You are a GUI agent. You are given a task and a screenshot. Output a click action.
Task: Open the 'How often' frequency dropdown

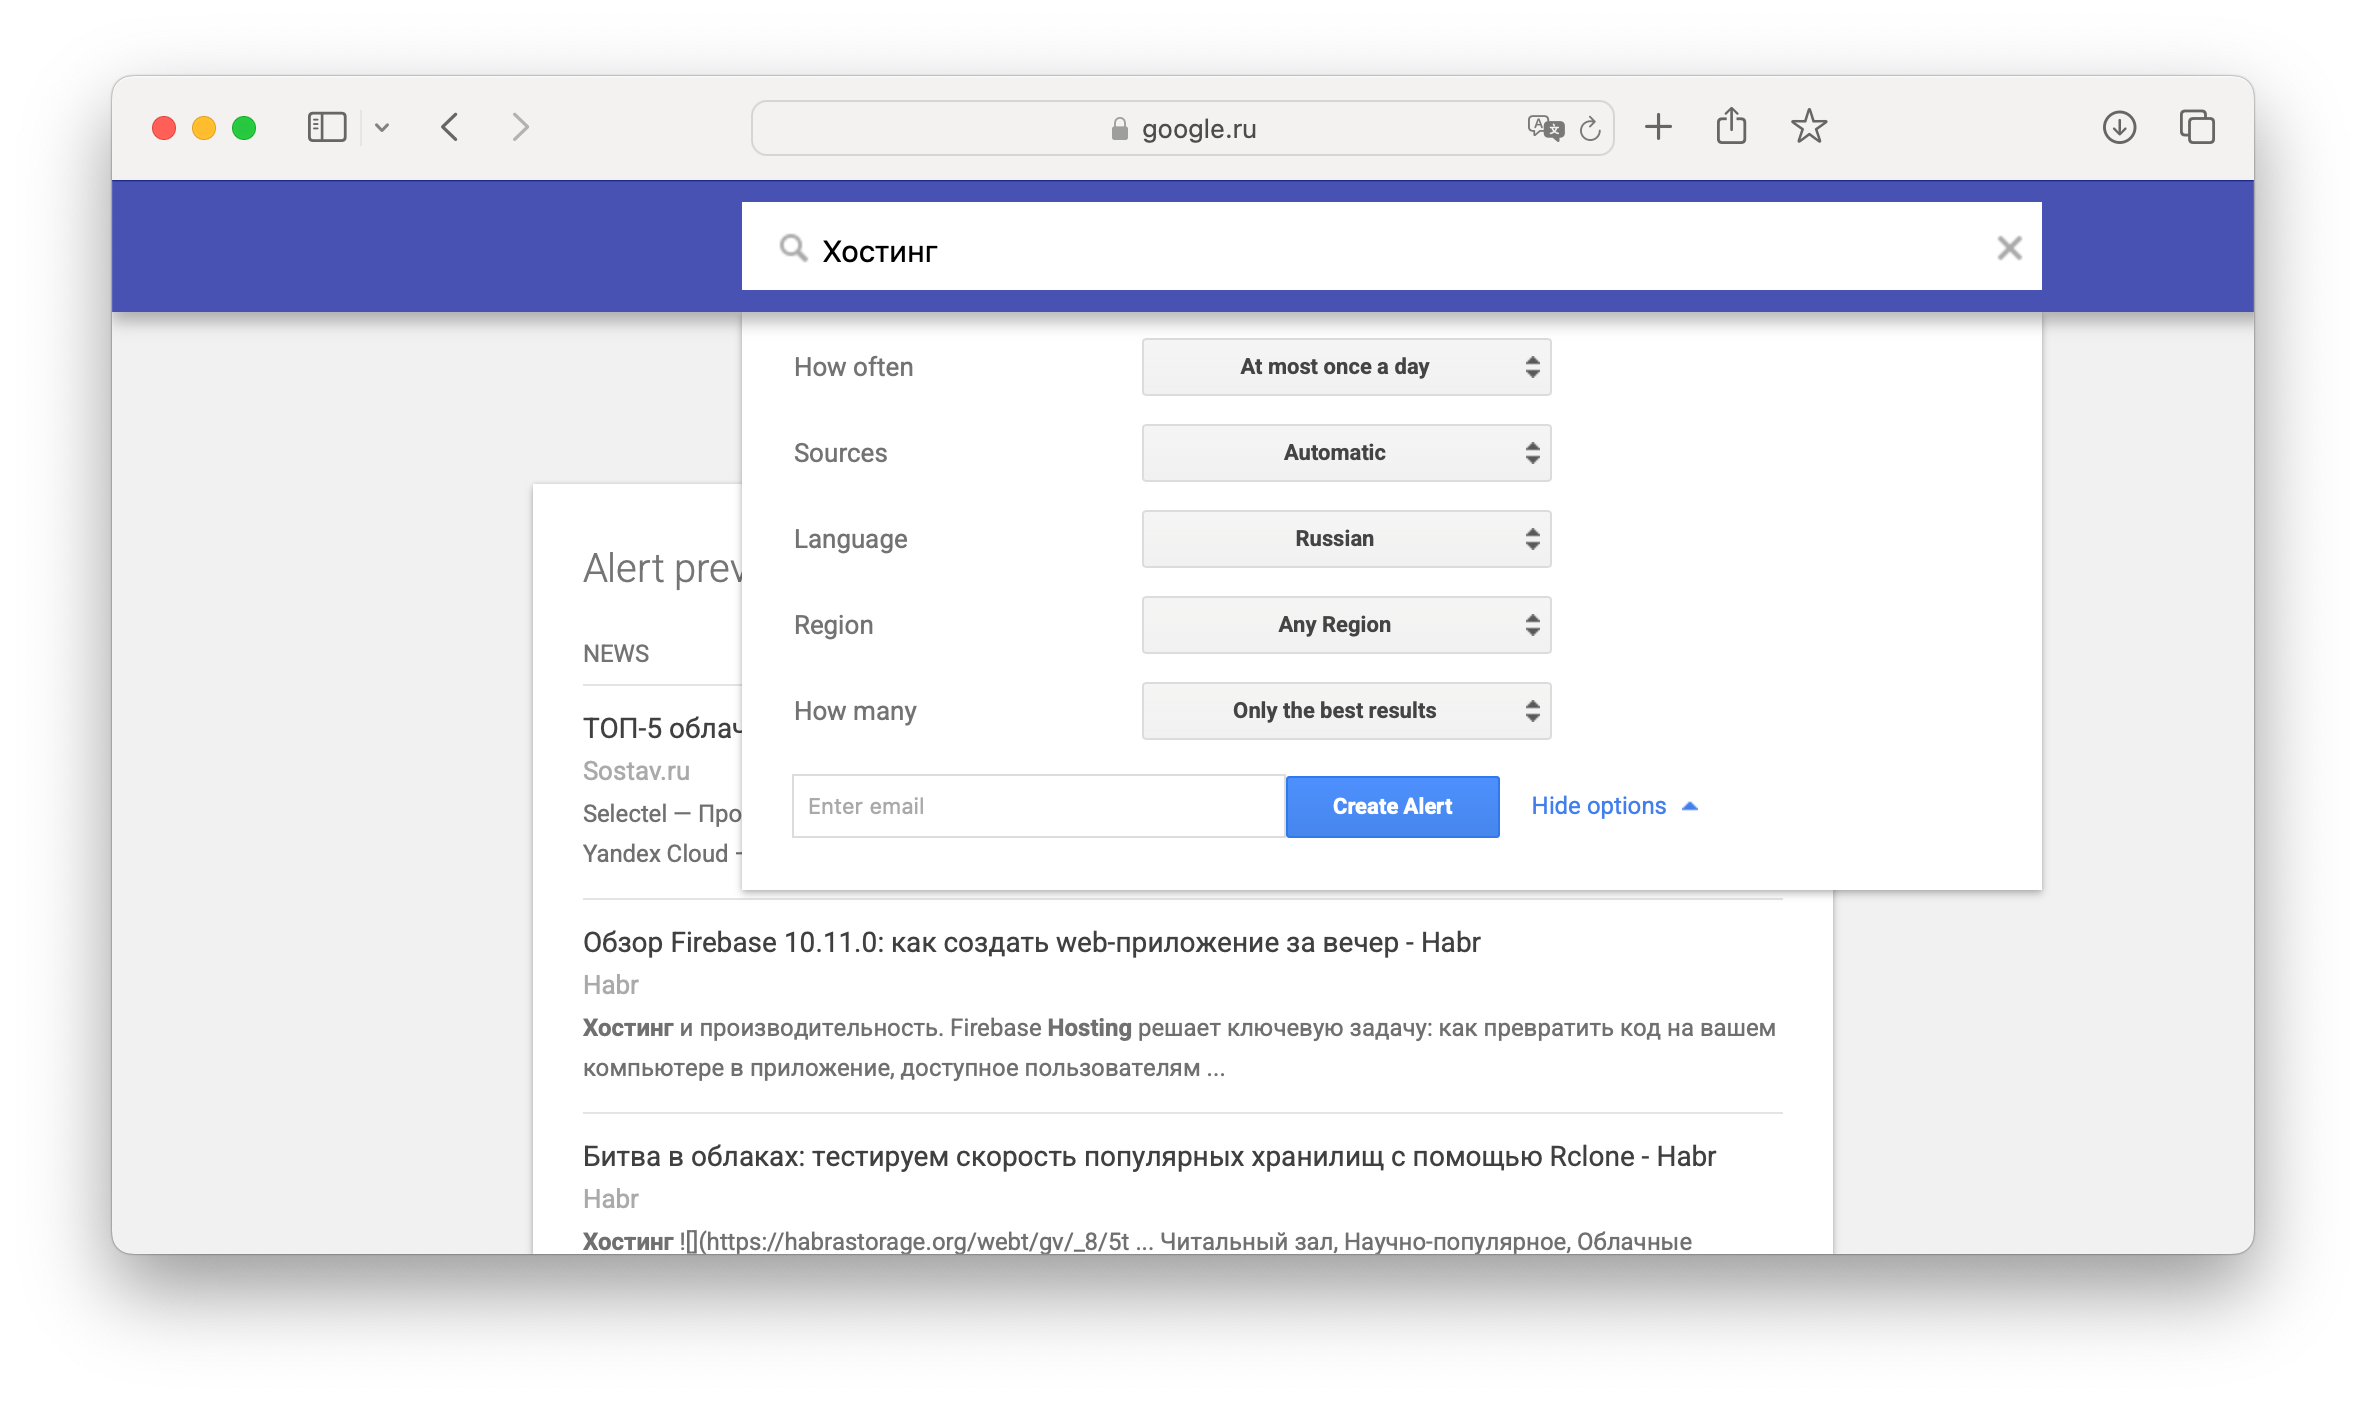pyautogui.click(x=1345, y=366)
